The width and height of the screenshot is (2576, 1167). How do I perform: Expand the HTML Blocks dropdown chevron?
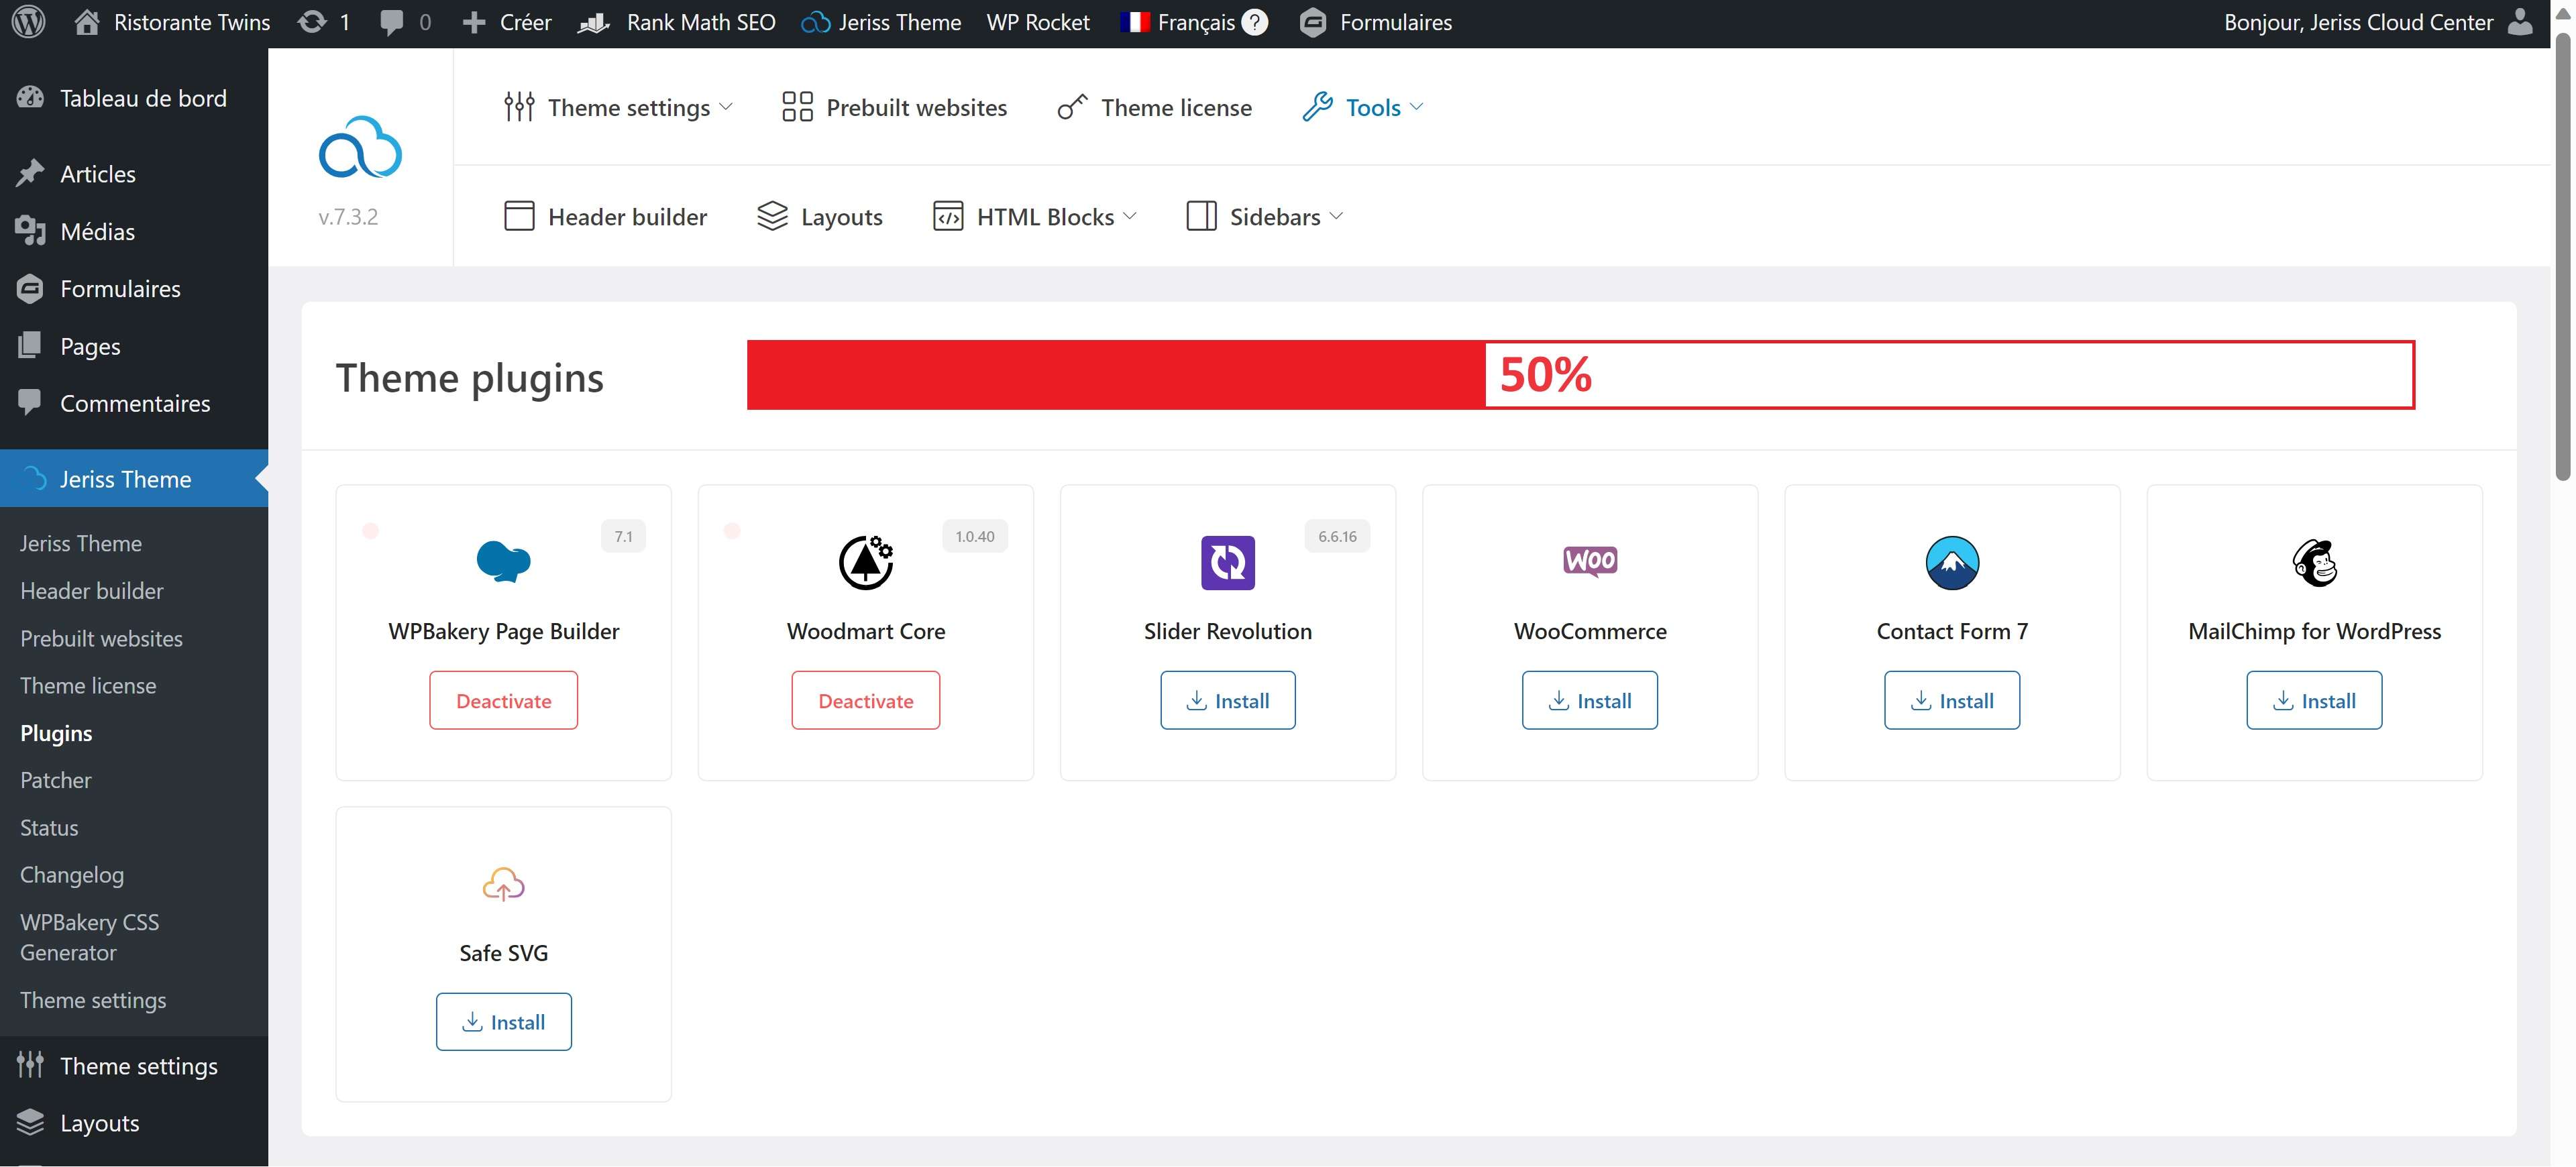coord(1130,216)
